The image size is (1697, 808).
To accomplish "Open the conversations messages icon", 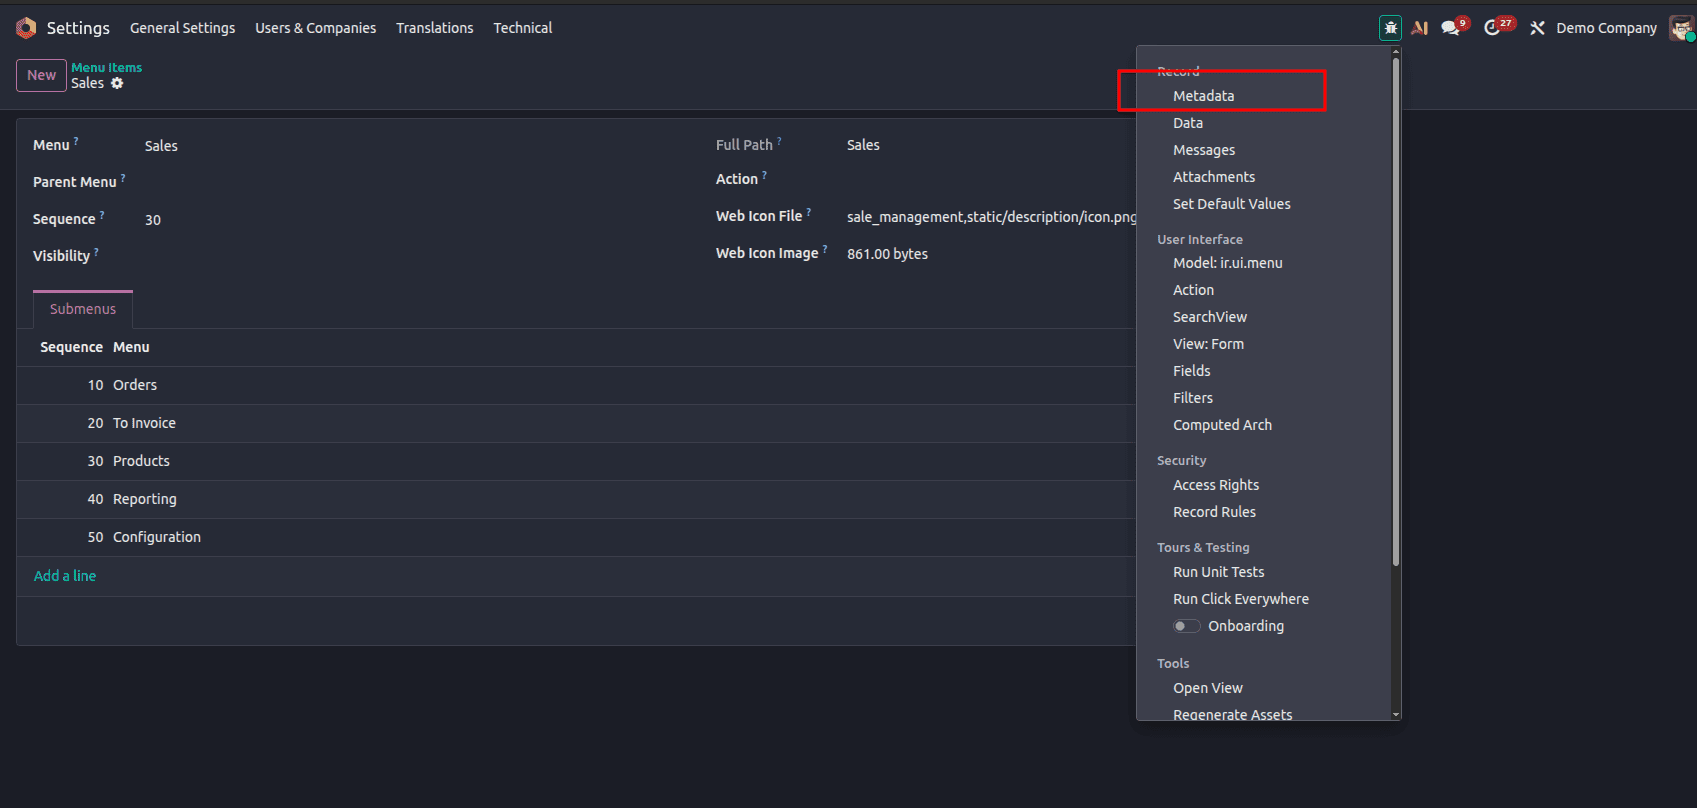I will pyautogui.click(x=1450, y=28).
